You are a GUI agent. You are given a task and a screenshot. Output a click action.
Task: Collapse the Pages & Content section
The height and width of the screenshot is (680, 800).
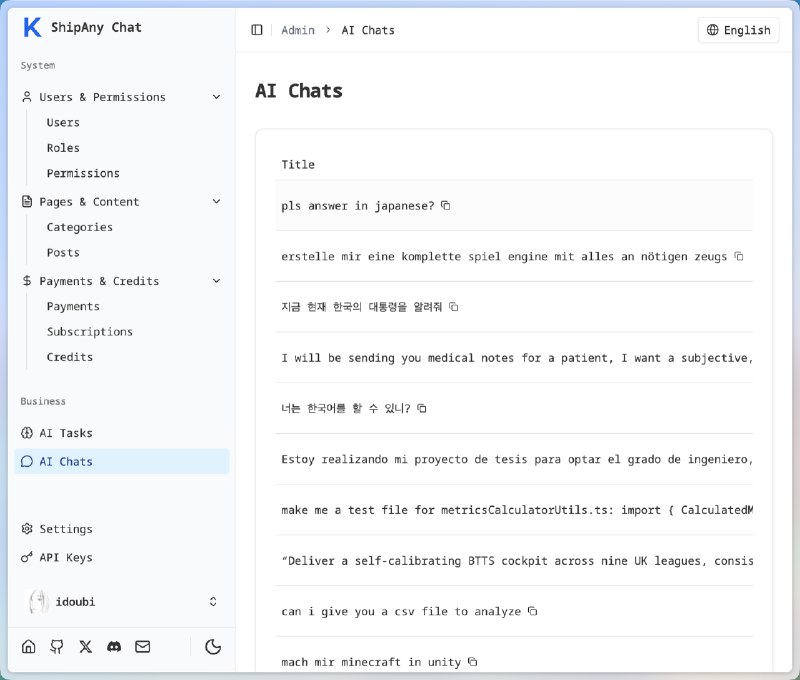coord(217,202)
